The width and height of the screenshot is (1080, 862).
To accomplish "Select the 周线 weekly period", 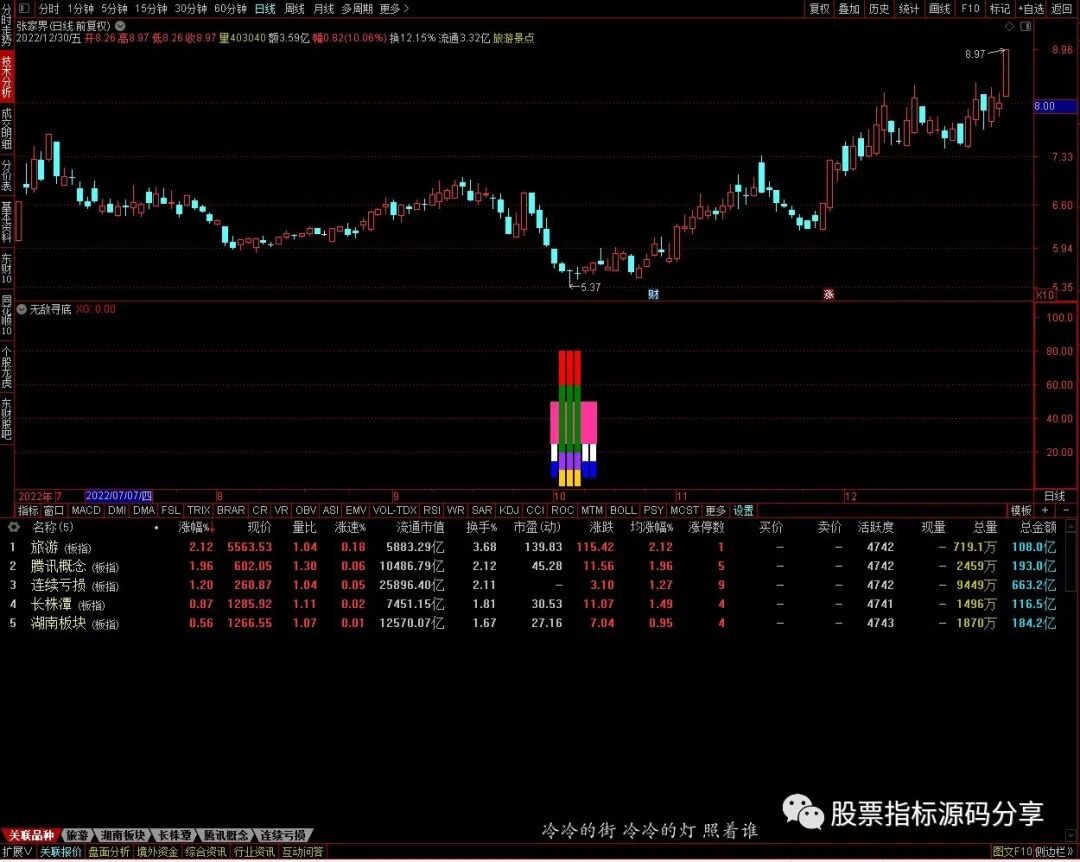I will click(294, 9).
